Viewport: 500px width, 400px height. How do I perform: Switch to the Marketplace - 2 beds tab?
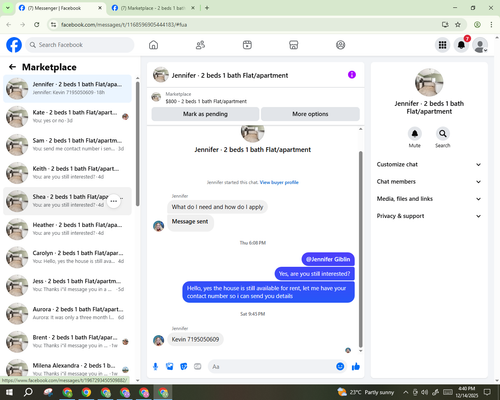[153, 8]
